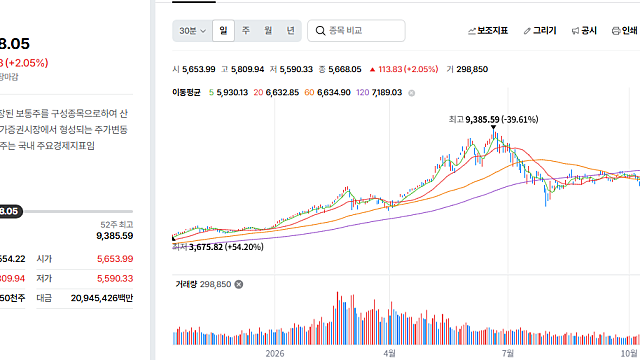The width and height of the screenshot is (640, 360).
Task: Click the 고 5,809.94 high price
Action: tap(243, 69)
